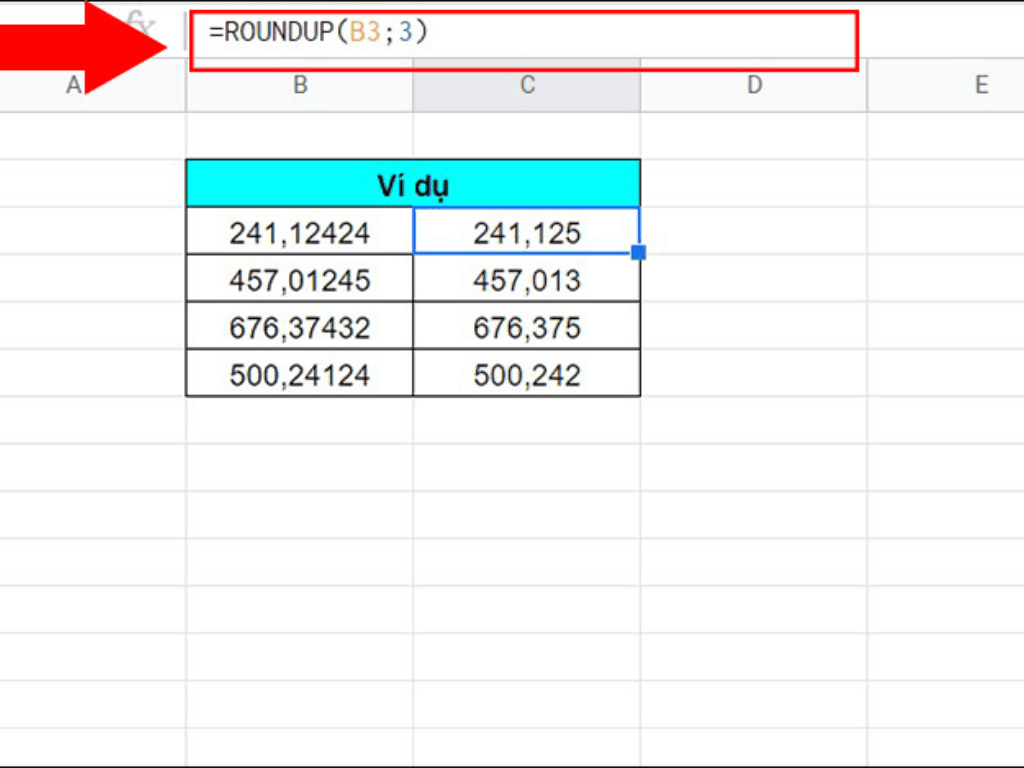This screenshot has width=1024, height=768.
Task: Click the fx function icon
Action: (140, 22)
